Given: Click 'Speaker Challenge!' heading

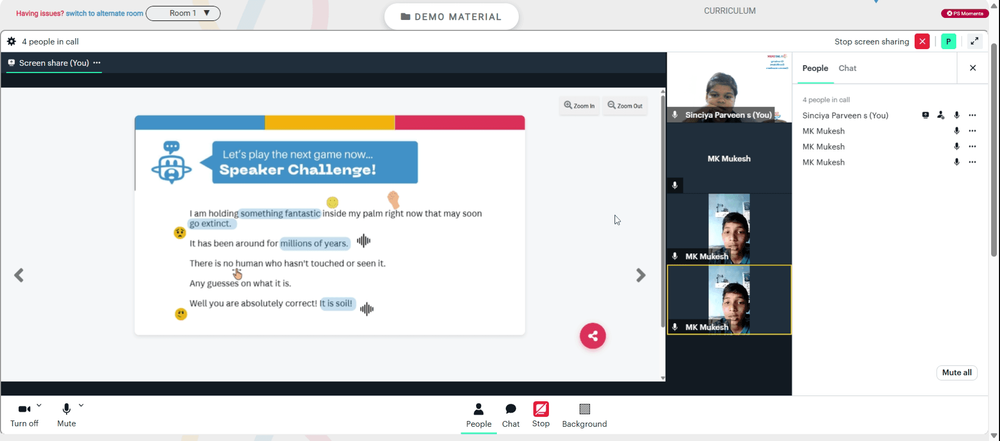Looking at the screenshot, I should 298,170.
